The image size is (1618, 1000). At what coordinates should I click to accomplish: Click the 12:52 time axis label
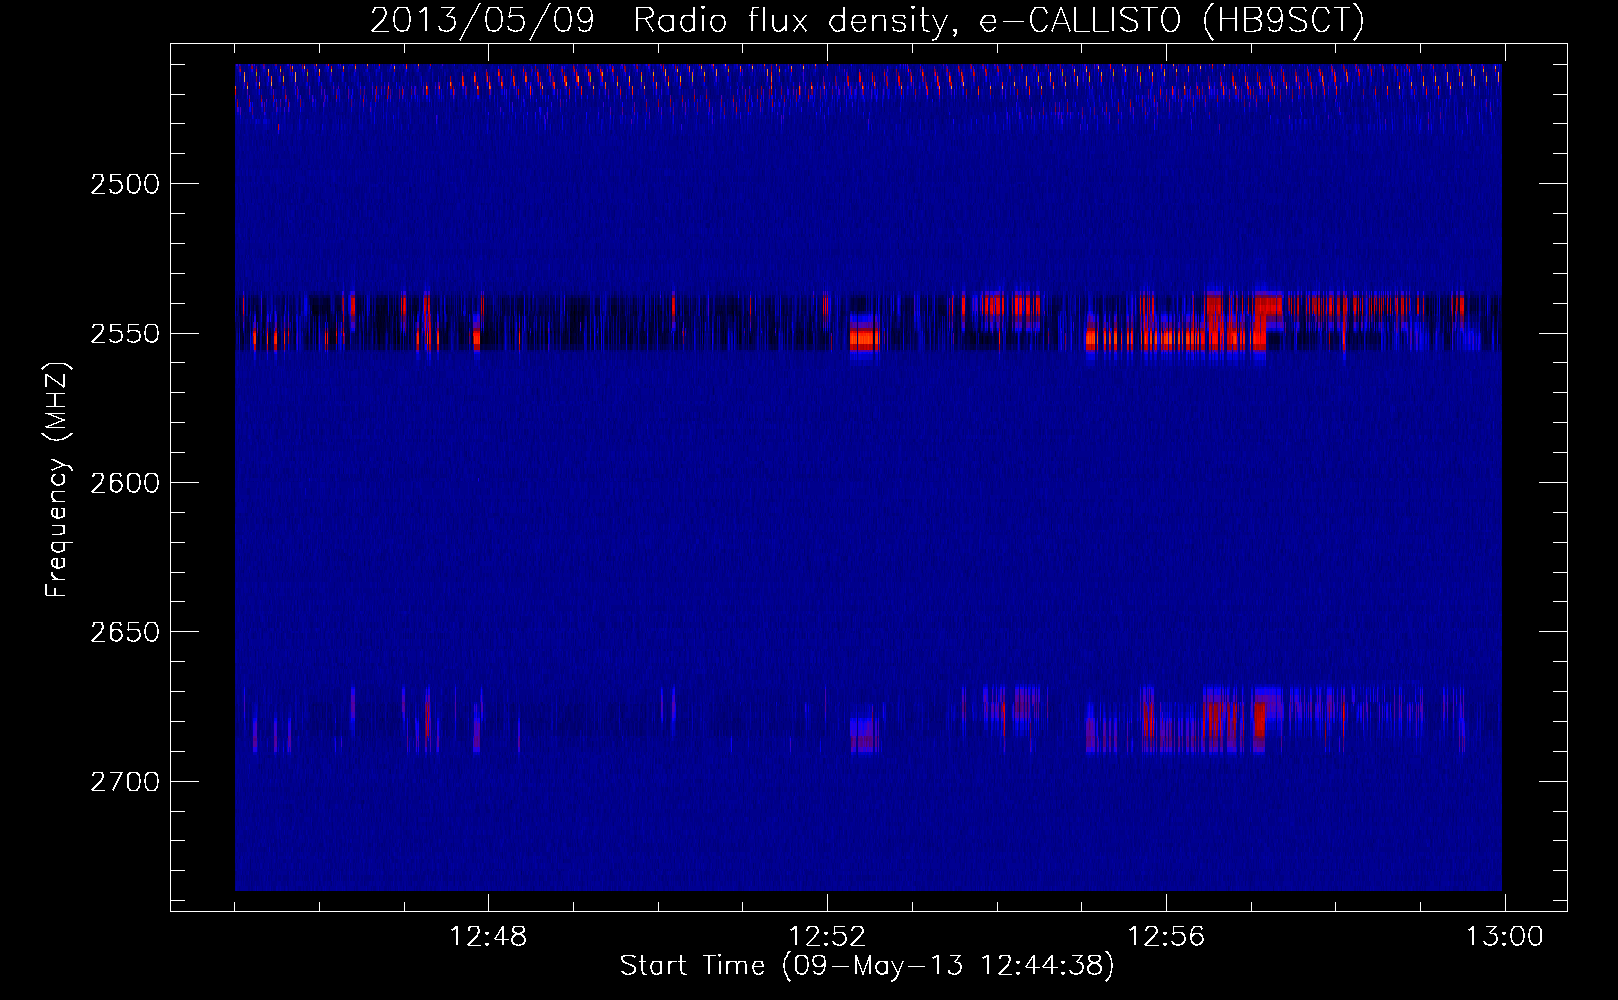[827, 937]
